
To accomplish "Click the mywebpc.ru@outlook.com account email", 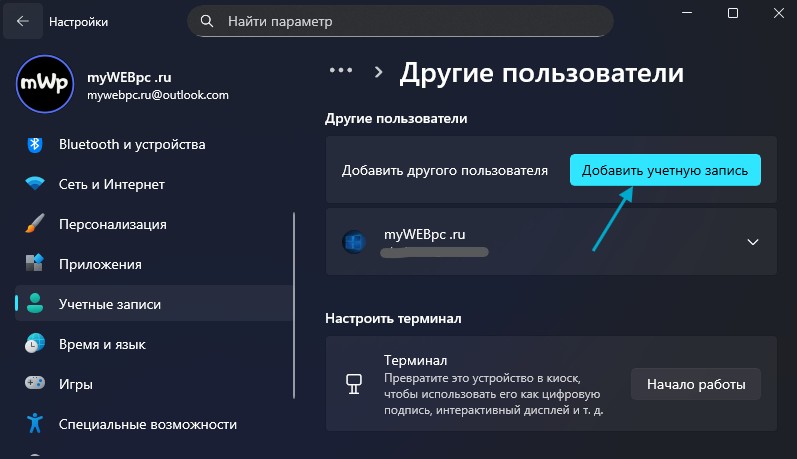I will 158,95.
